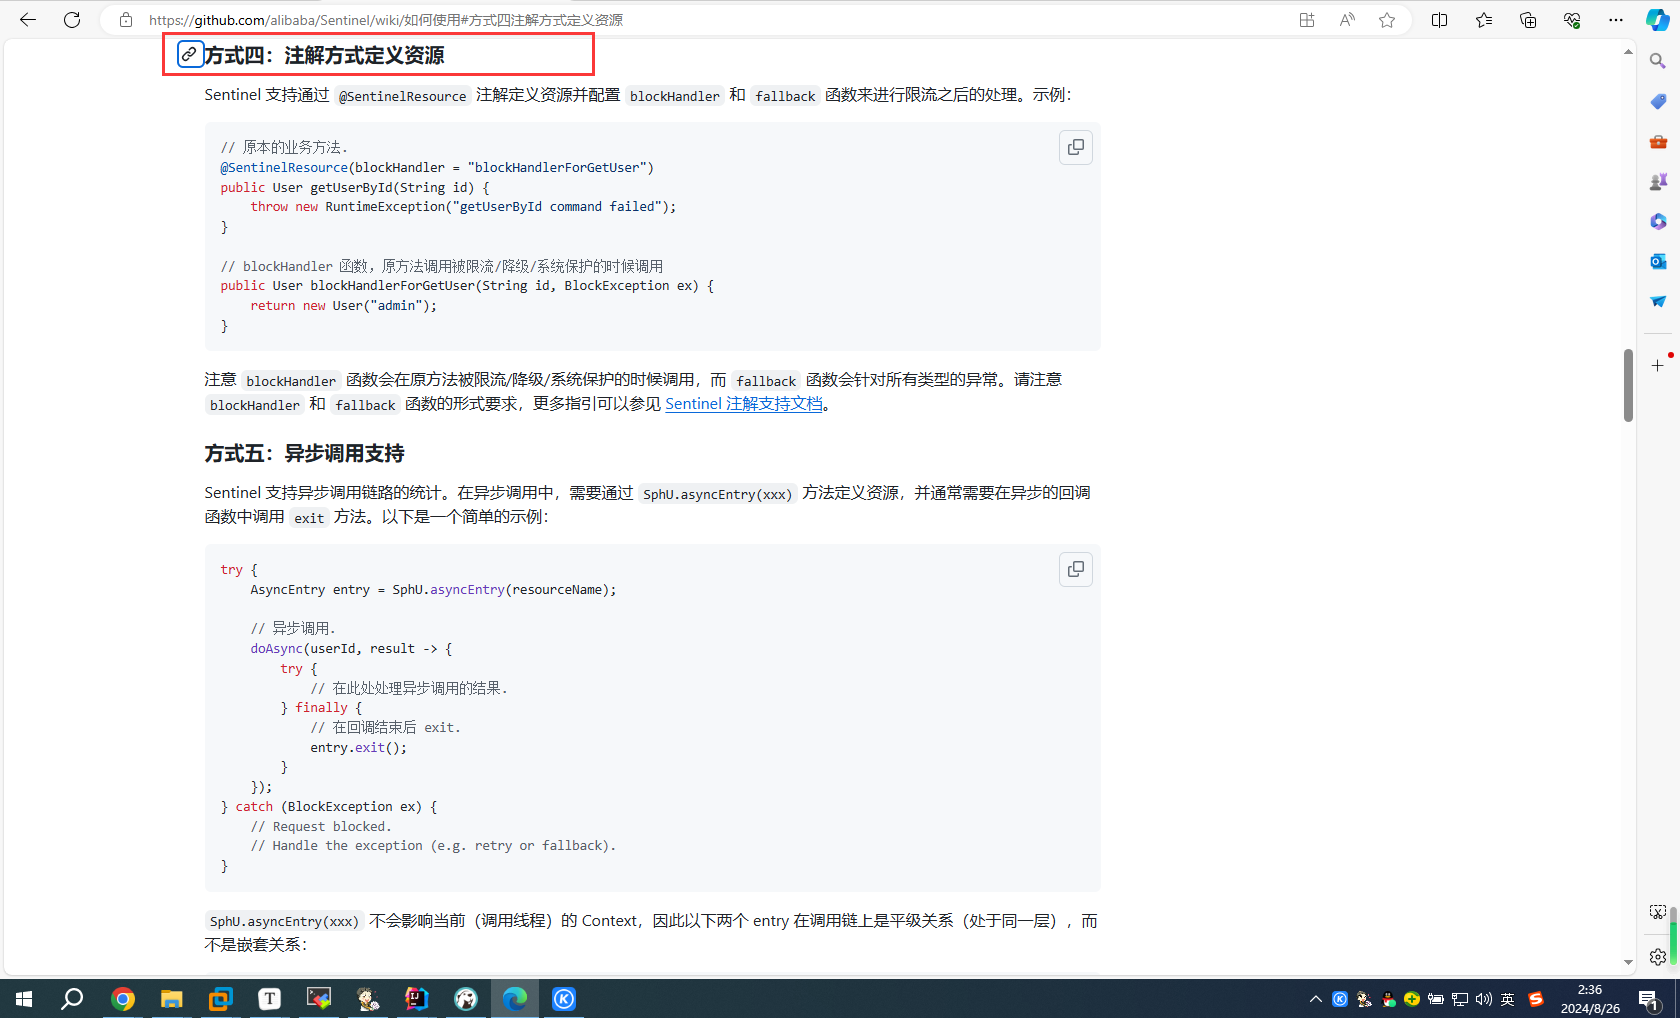1680x1018 pixels.
Task: Open the apps available icon in address bar
Action: [x=1307, y=20]
